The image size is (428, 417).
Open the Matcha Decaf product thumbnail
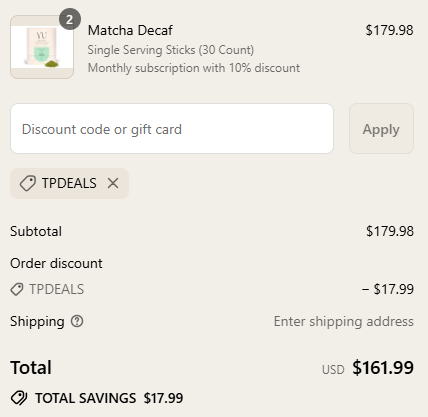coord(42,47)
